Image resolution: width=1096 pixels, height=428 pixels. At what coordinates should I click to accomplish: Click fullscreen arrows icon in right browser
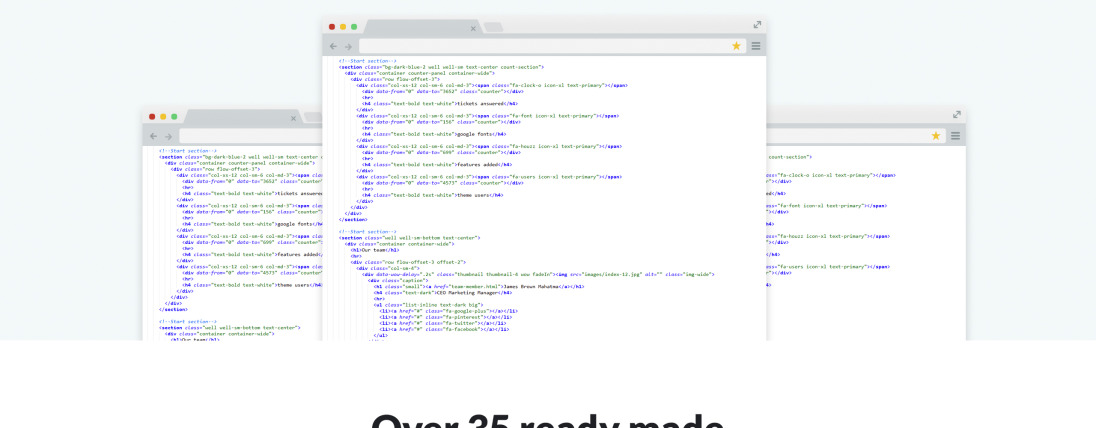(957, 115)
